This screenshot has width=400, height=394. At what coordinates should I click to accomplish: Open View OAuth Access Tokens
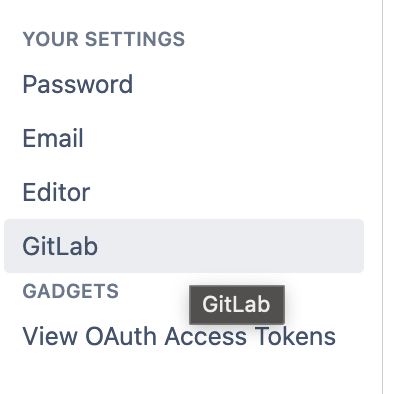coord(179,336)
